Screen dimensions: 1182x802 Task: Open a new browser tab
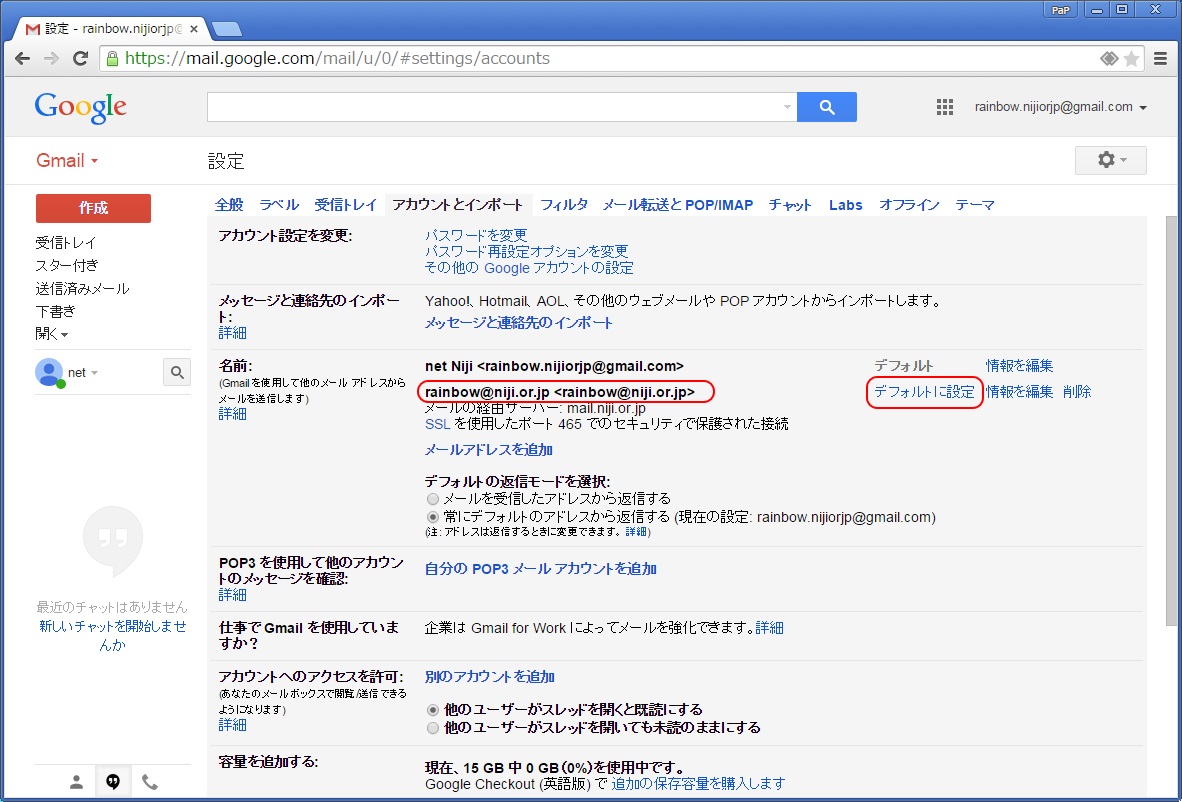(226, 29)
